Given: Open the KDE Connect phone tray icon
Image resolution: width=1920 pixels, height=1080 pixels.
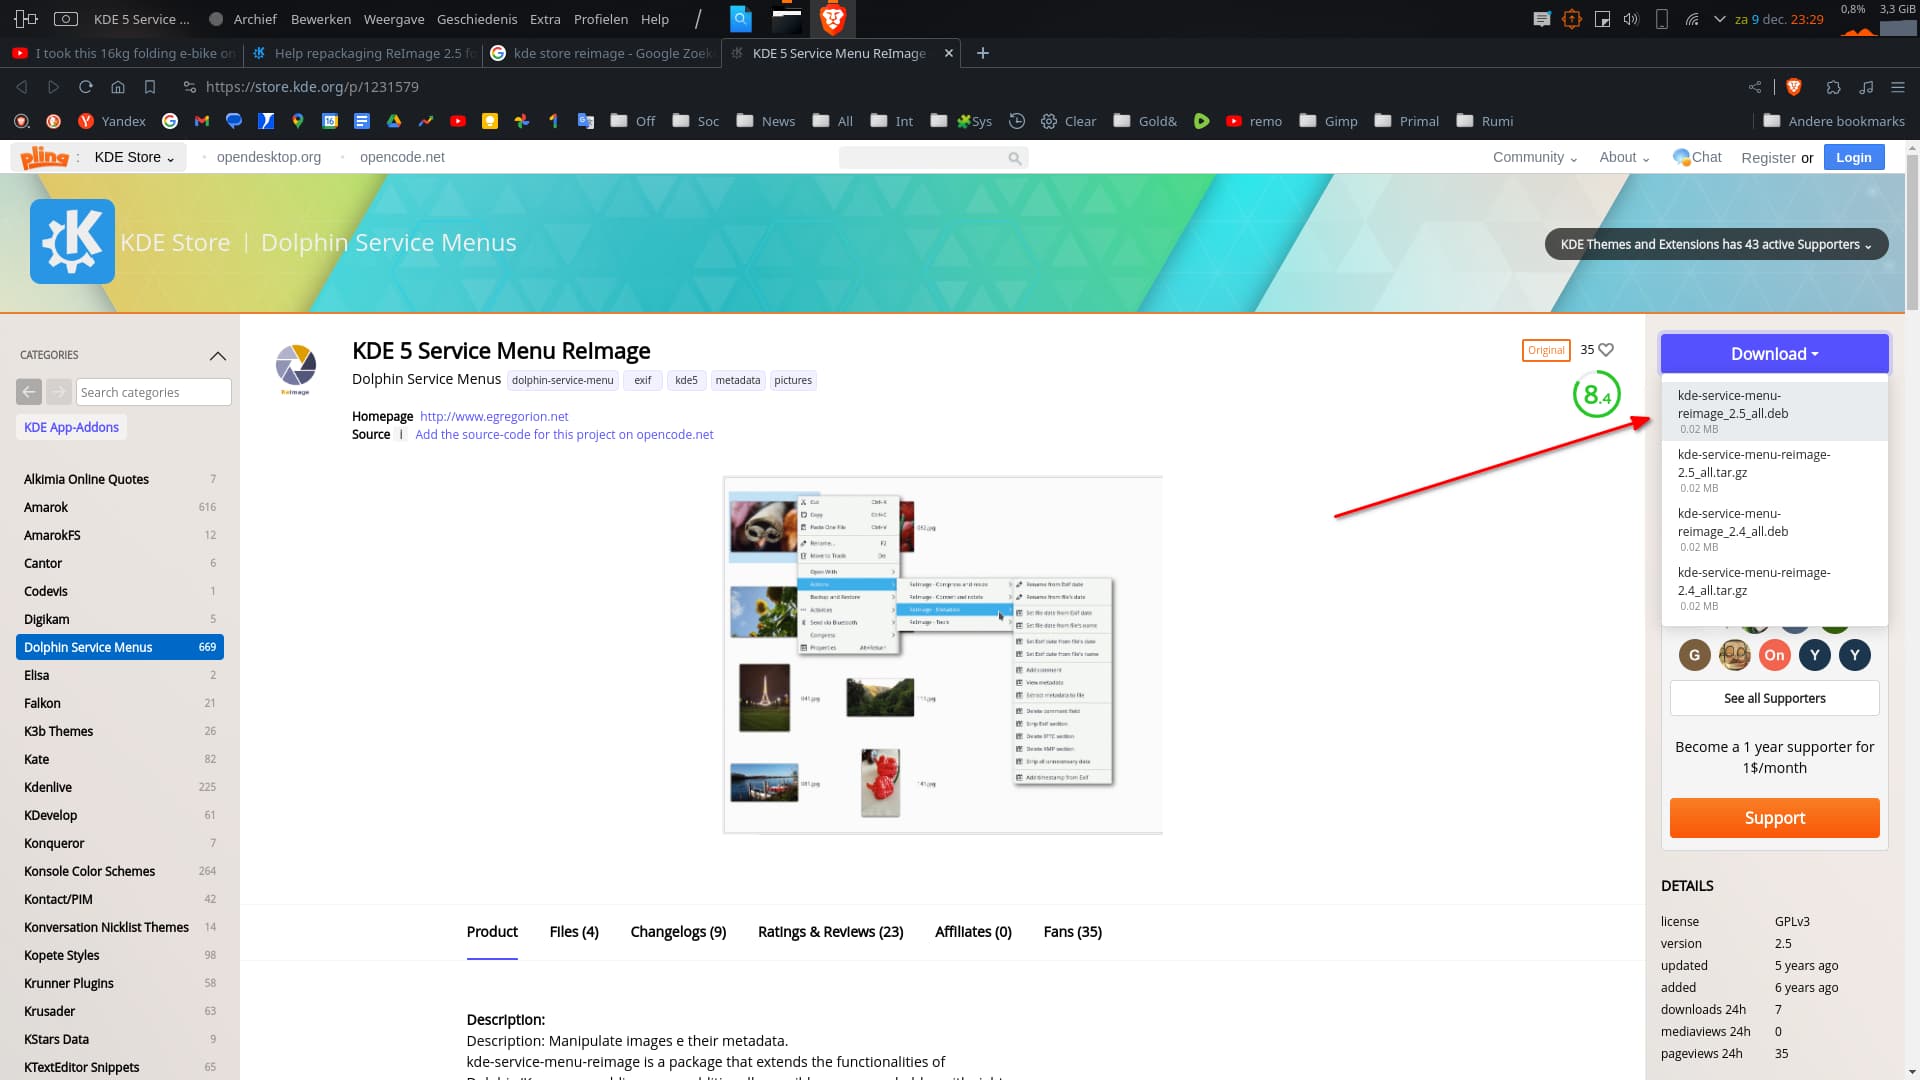Looking at the screenshot, I should (x=1662, y=19).
